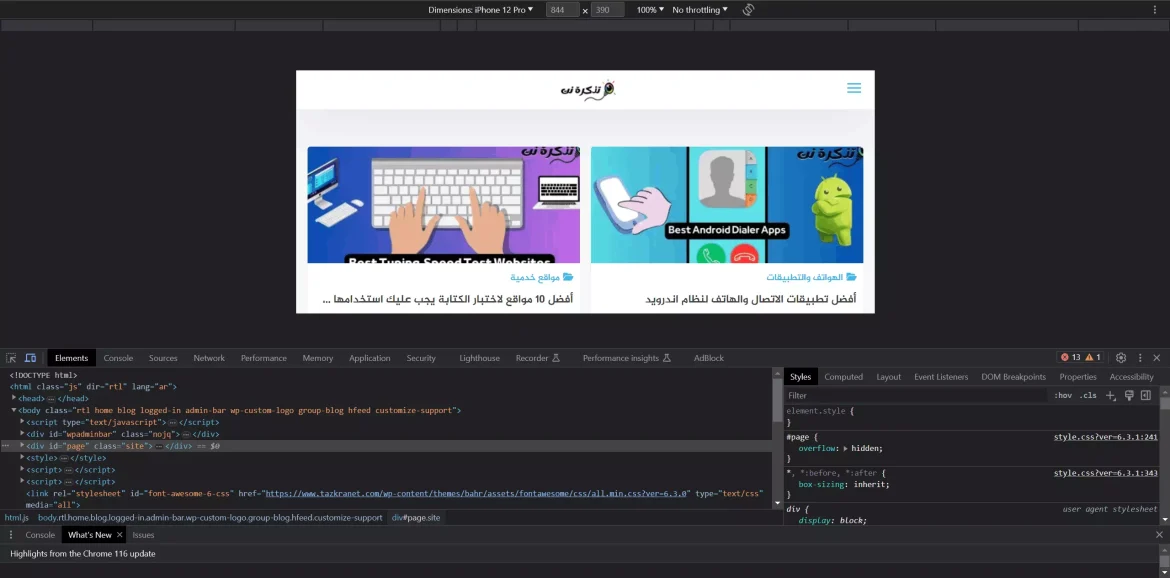Select html.js breadcrumb
The height and width of the screenshot is (578, 1170).
tap(16, 518)
